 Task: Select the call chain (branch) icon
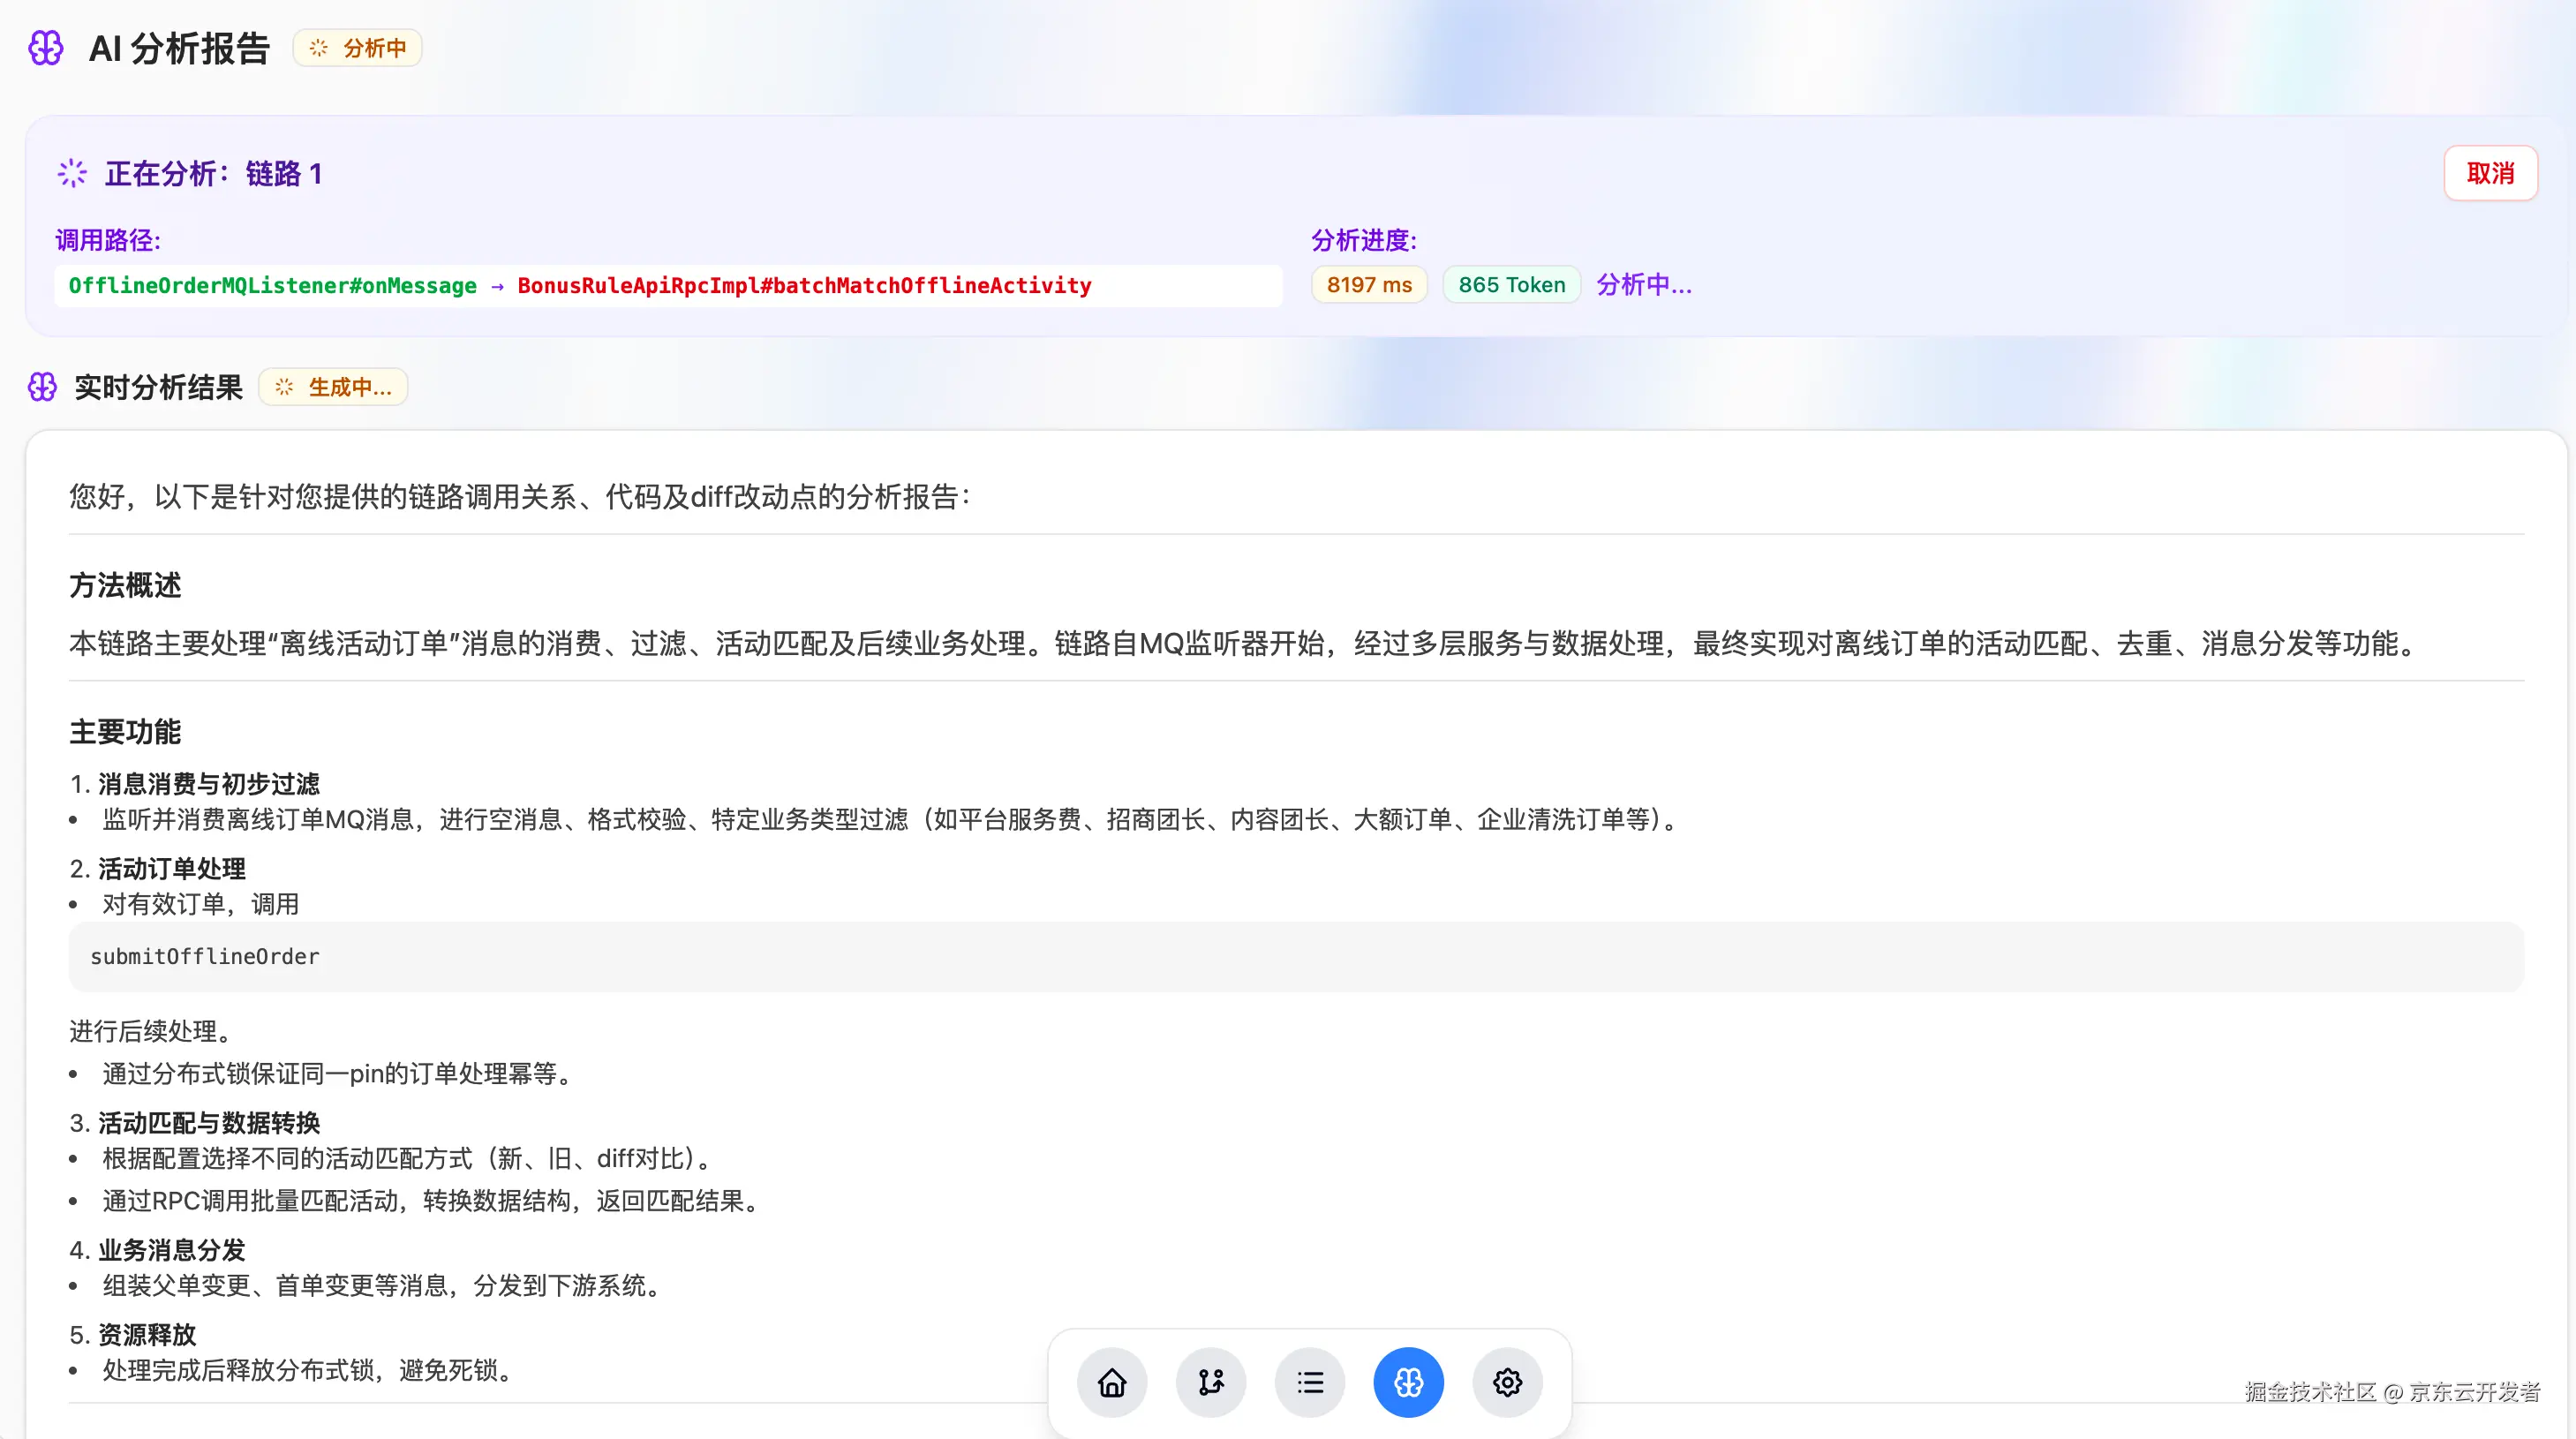[1211, 1382]
